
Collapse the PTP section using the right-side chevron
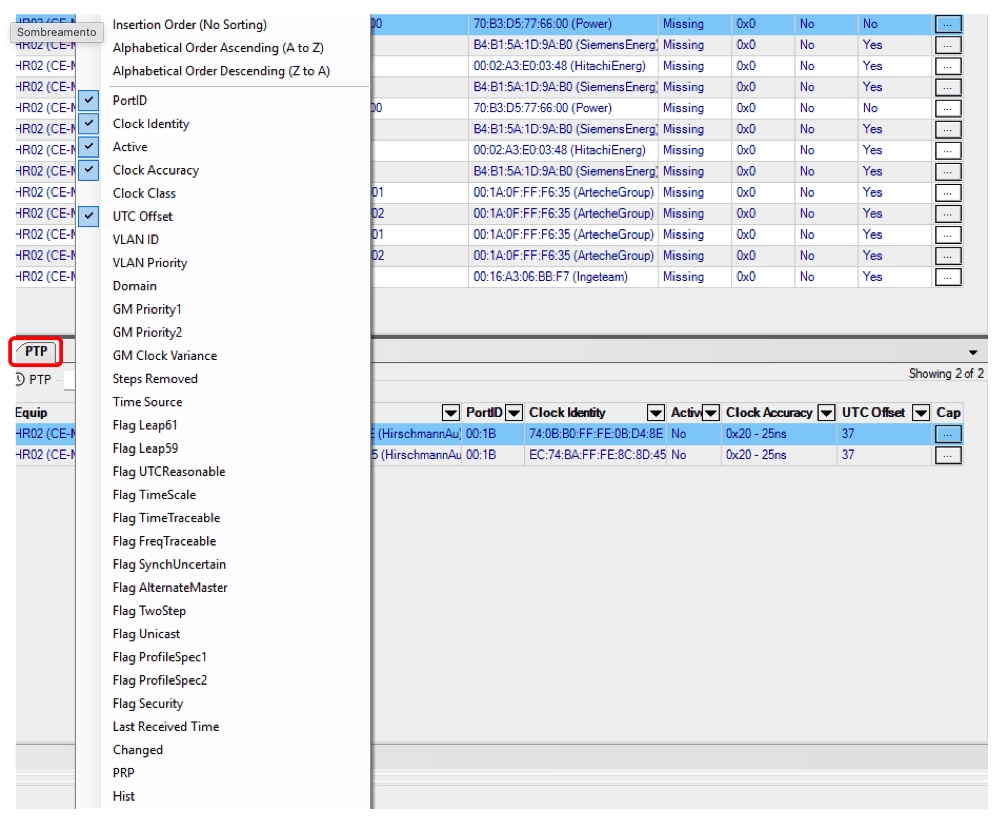[x=973, y=352]
